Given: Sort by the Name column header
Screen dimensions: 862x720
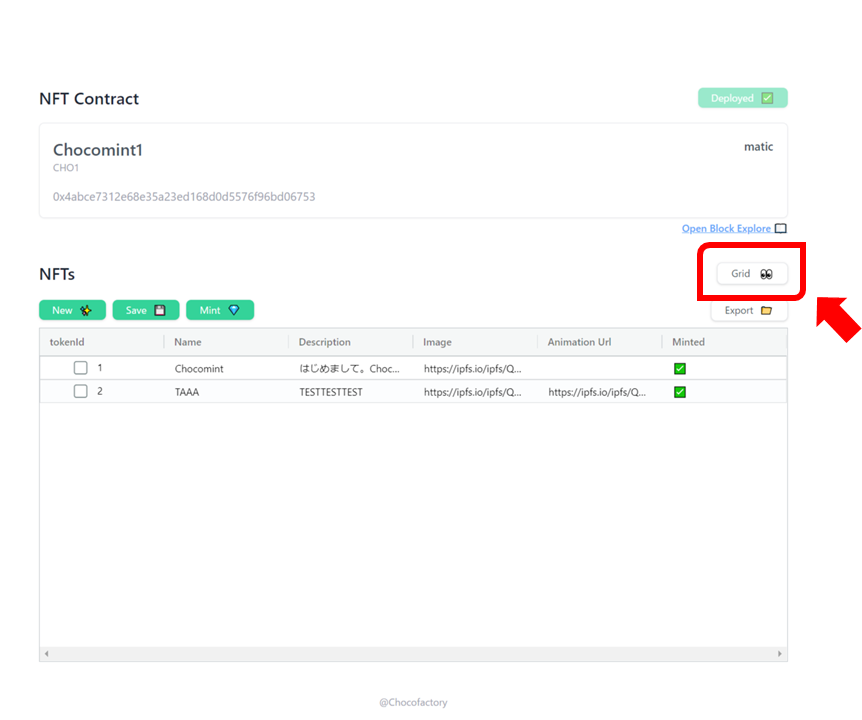Looking at the screenshot, I should pos(188,342).
